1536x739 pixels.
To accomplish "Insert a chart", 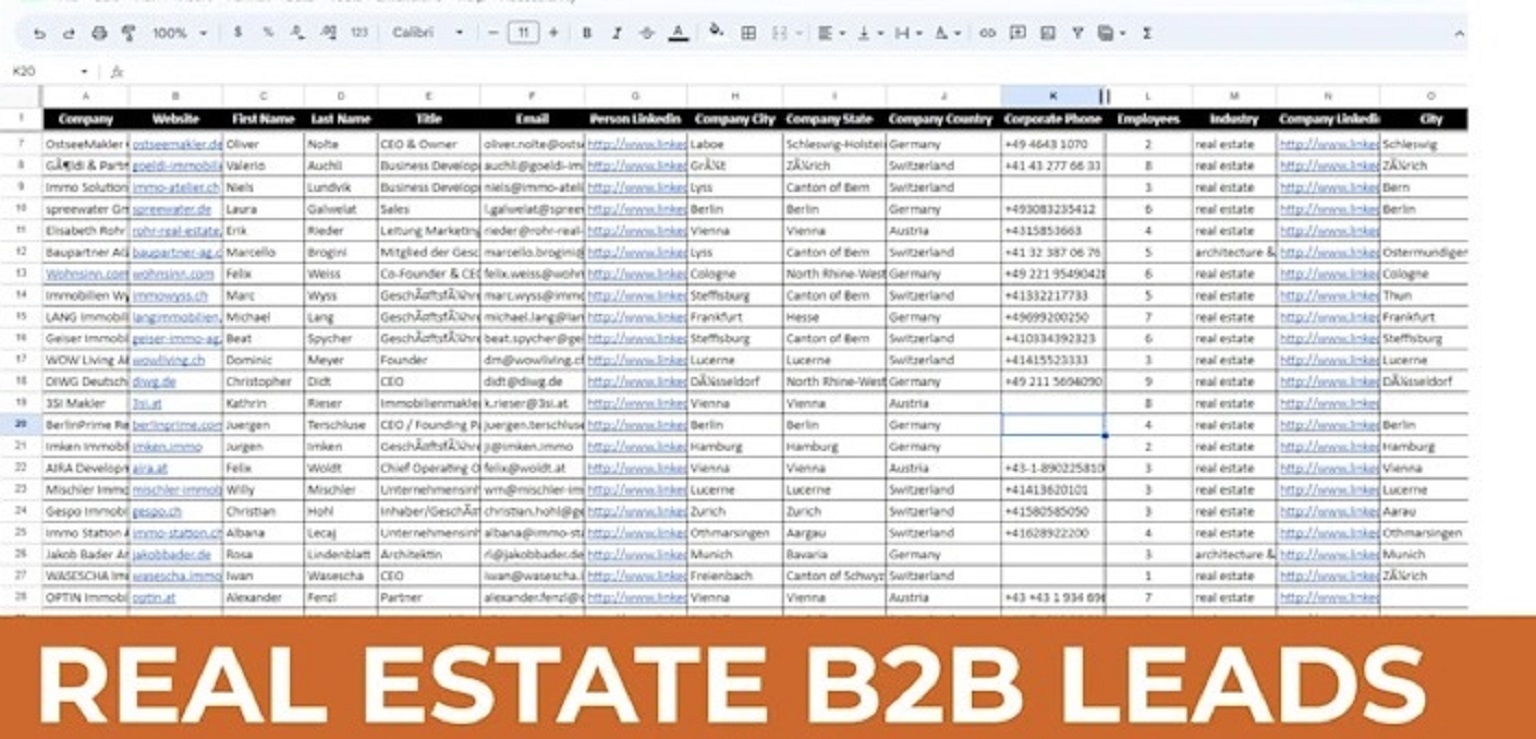I will [x=1047, y=33].
